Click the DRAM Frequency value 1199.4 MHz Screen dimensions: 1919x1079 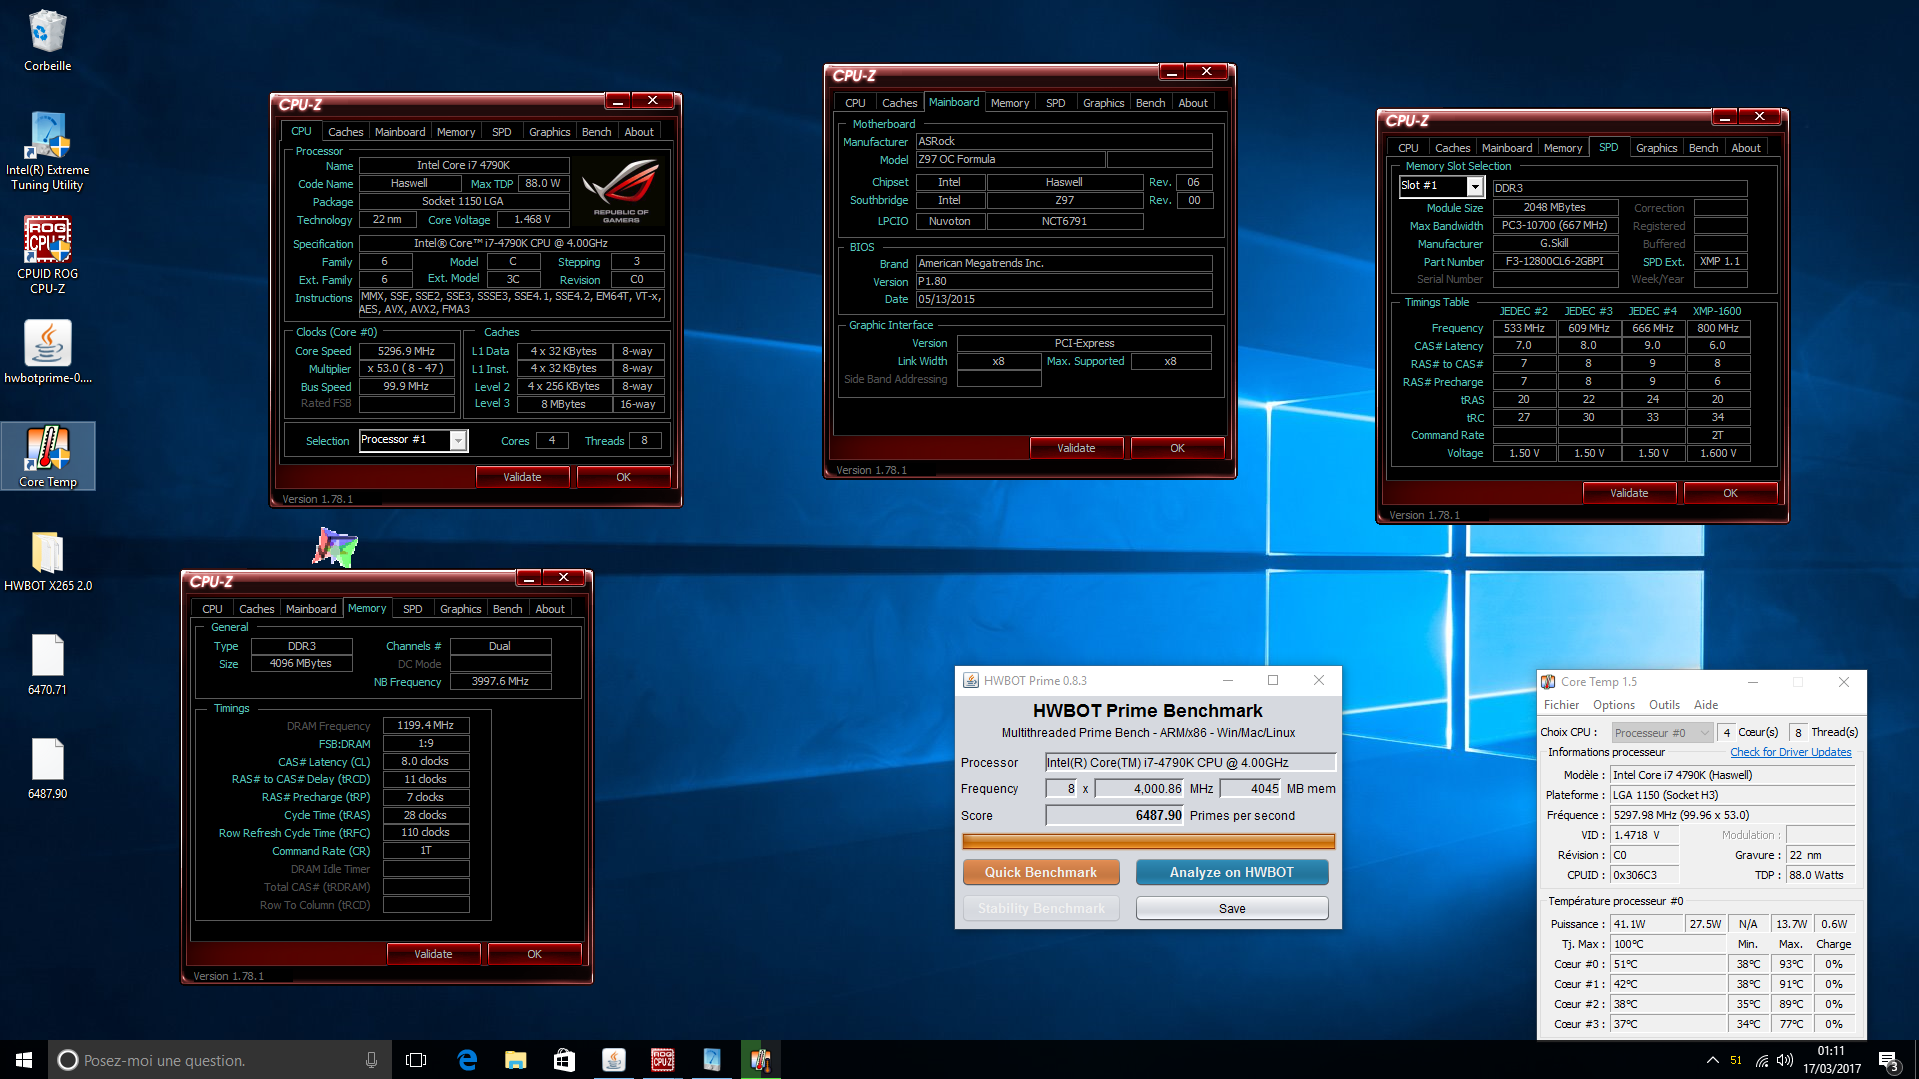click(426, 725)
